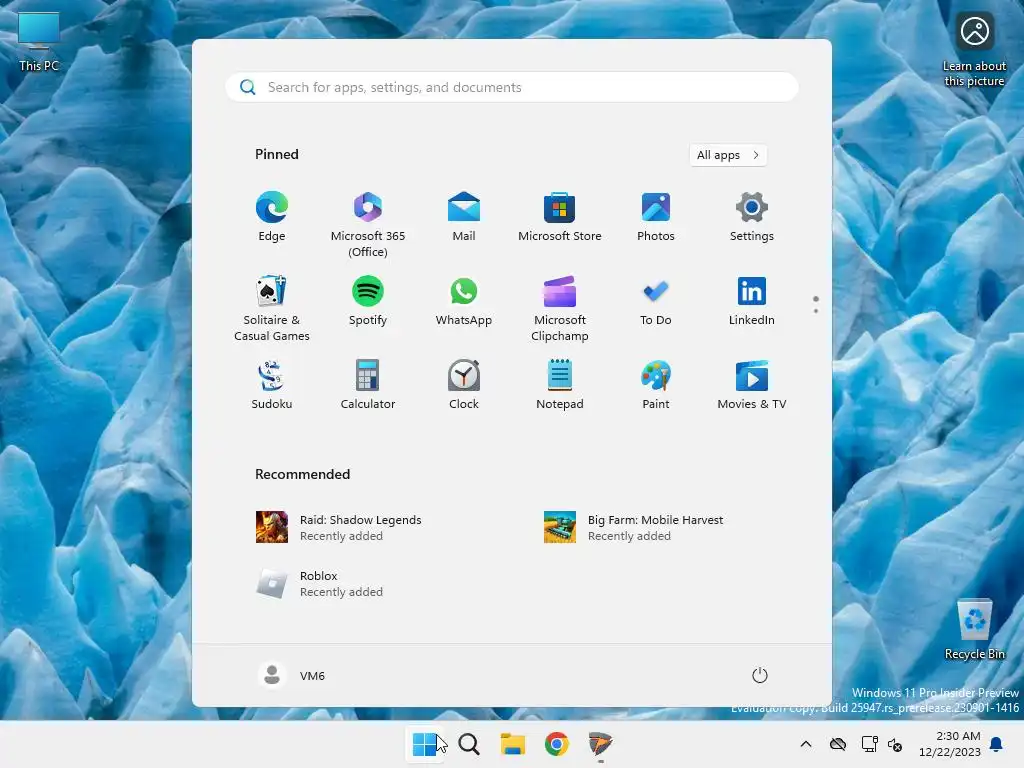This screenshot has height=768, width=1024.
Task: Open WhatsApp pinned app
Action: (464, 302)
